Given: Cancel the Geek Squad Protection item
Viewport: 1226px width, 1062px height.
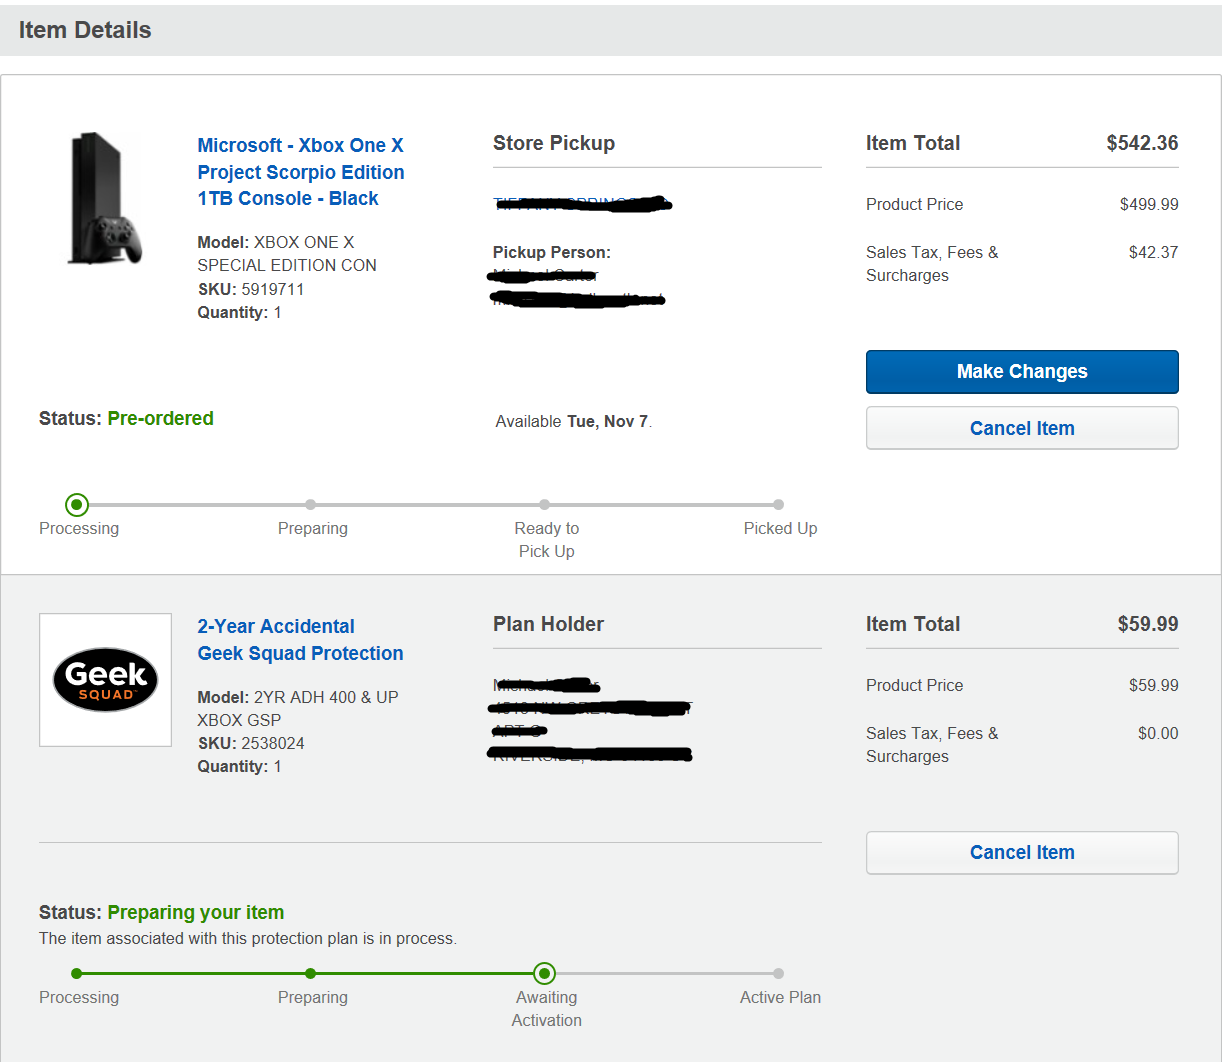Looking at the screenshot, I should [1021, 853].
